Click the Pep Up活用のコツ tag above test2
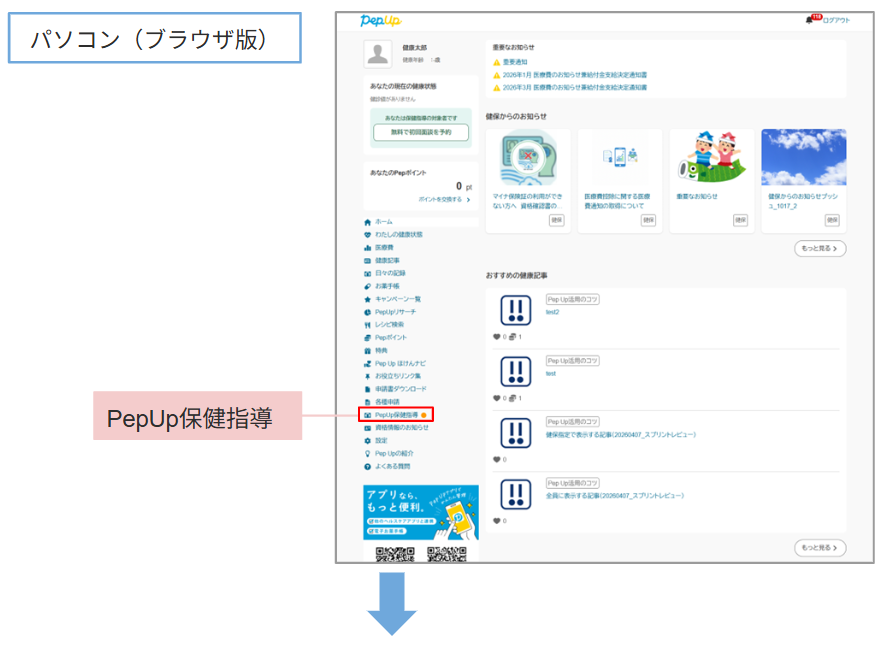890x647 pixels. pyautogui.click(x=572, y=299)
